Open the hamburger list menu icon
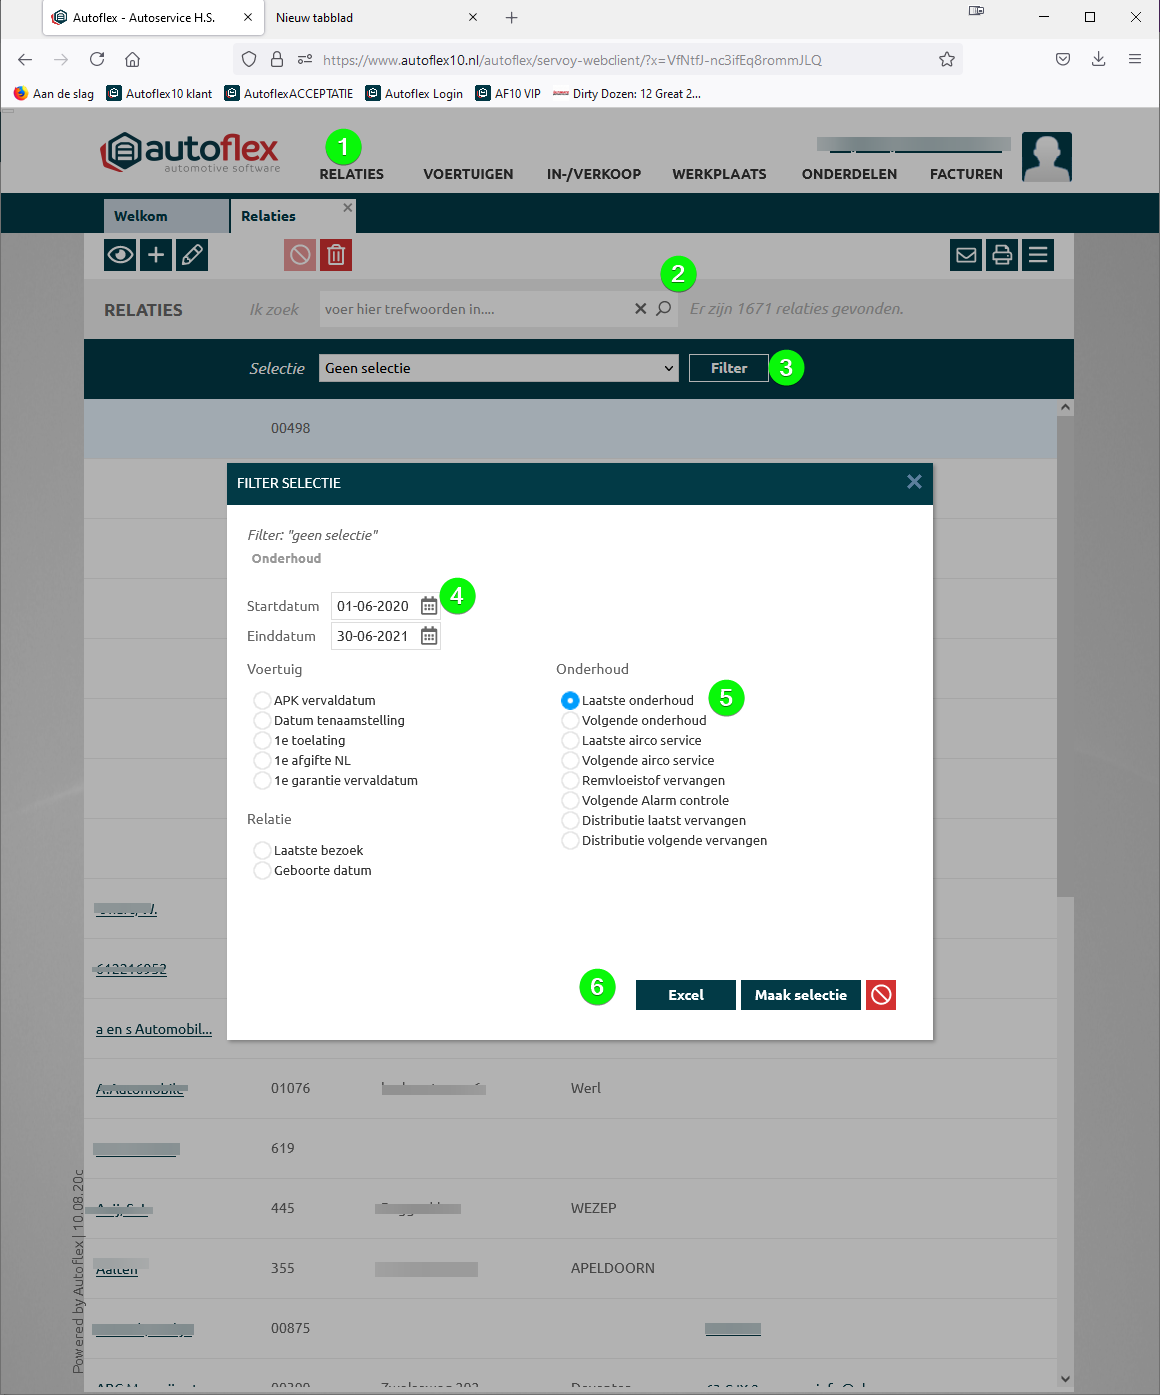 pyautogui.click(x=1038, y=255)
